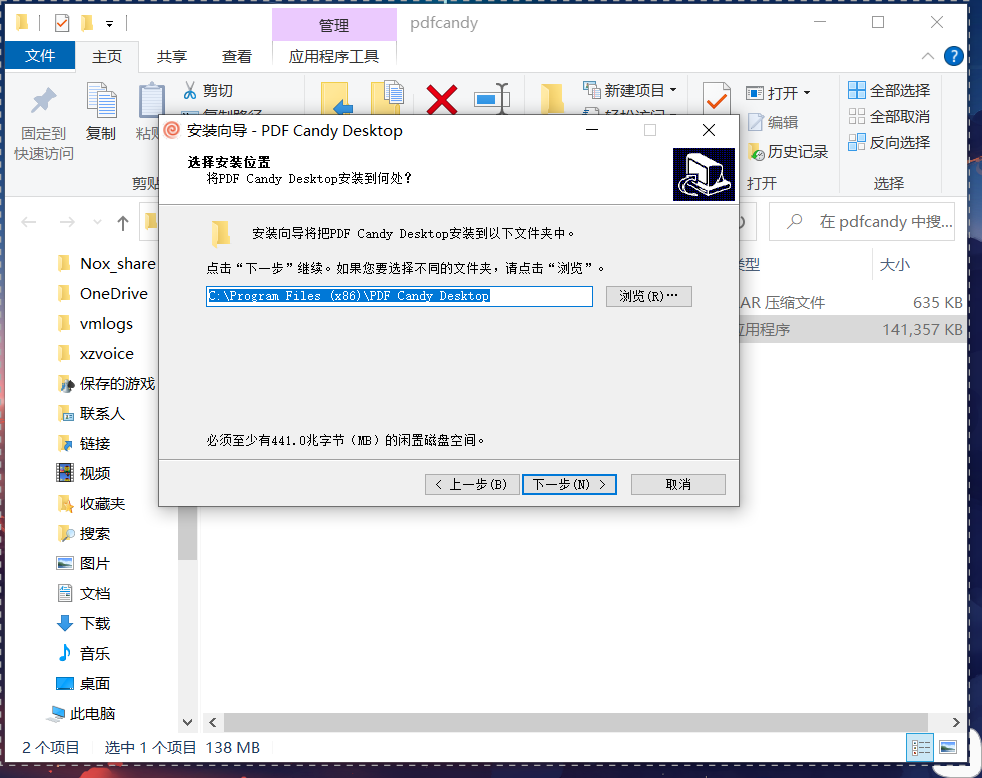This screenshot has height=778, width=982.
Task: Click the Explorer forward navigation arrow
Action: click(x=67, y=222)
